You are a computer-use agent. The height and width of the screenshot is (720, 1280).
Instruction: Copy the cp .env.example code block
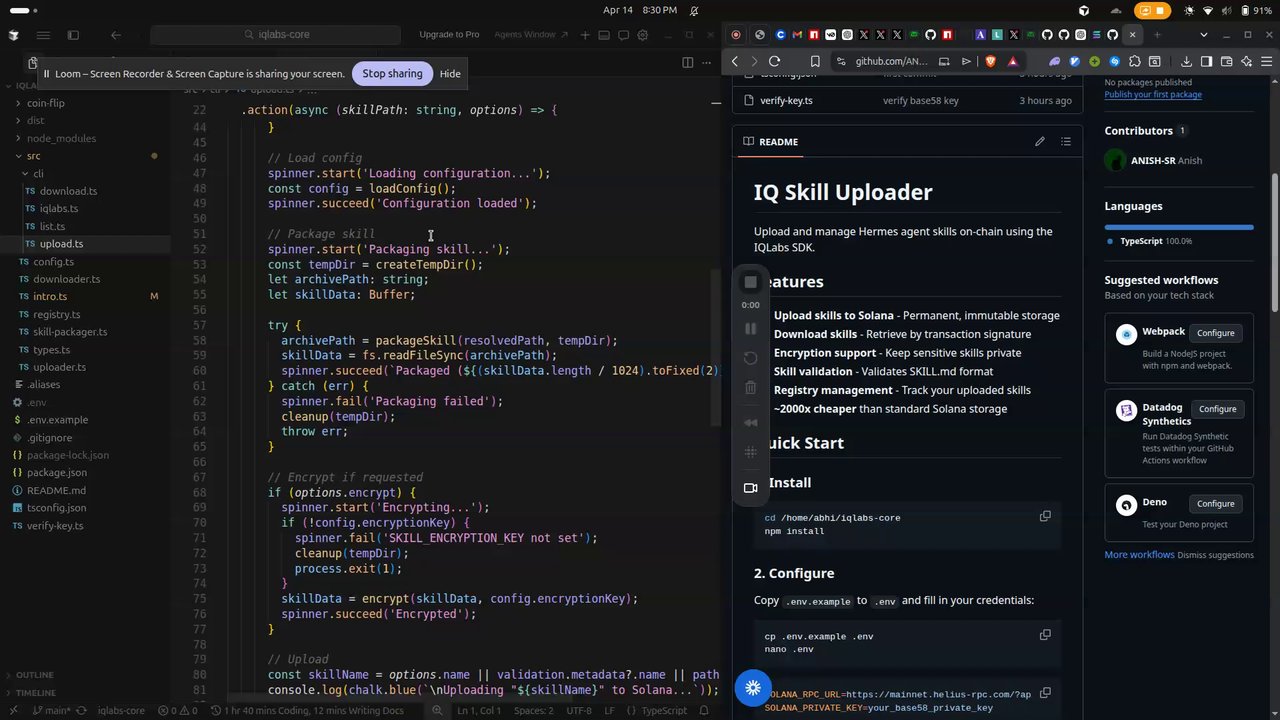pos(1045,635)
